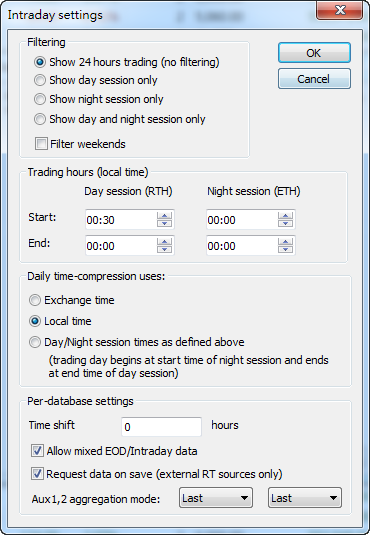The image size is (370, 535).
Task: Increase Day session Start time spinner up arrow
Action: 165,216
